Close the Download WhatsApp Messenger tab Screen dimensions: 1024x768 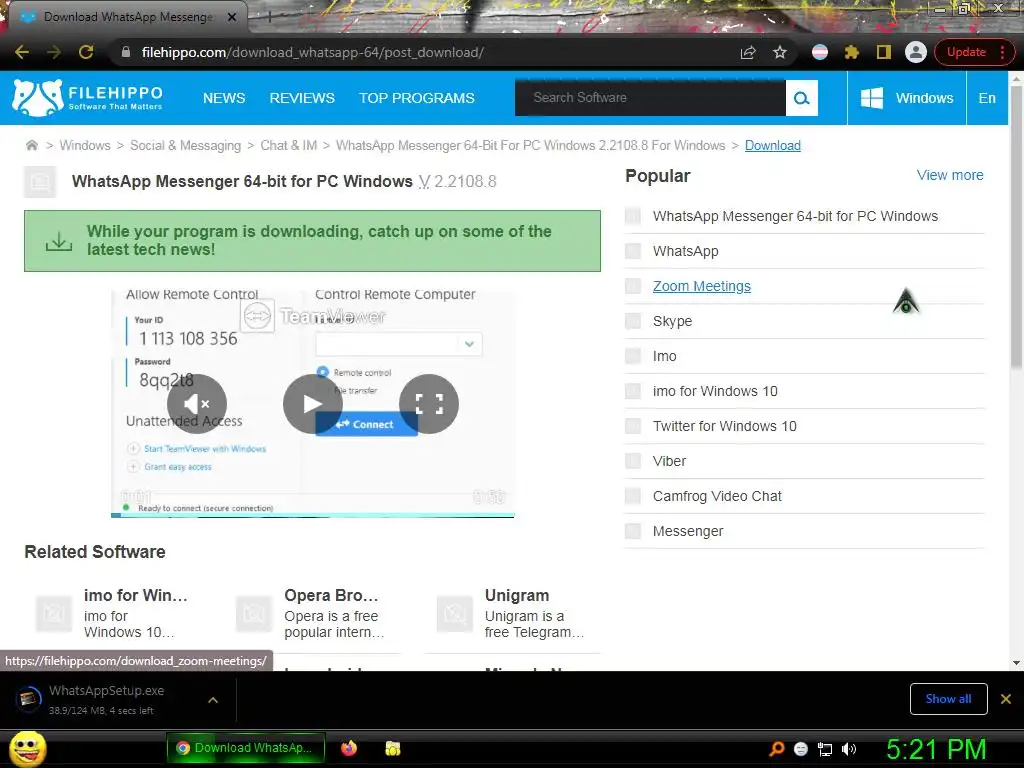point(232,17)
